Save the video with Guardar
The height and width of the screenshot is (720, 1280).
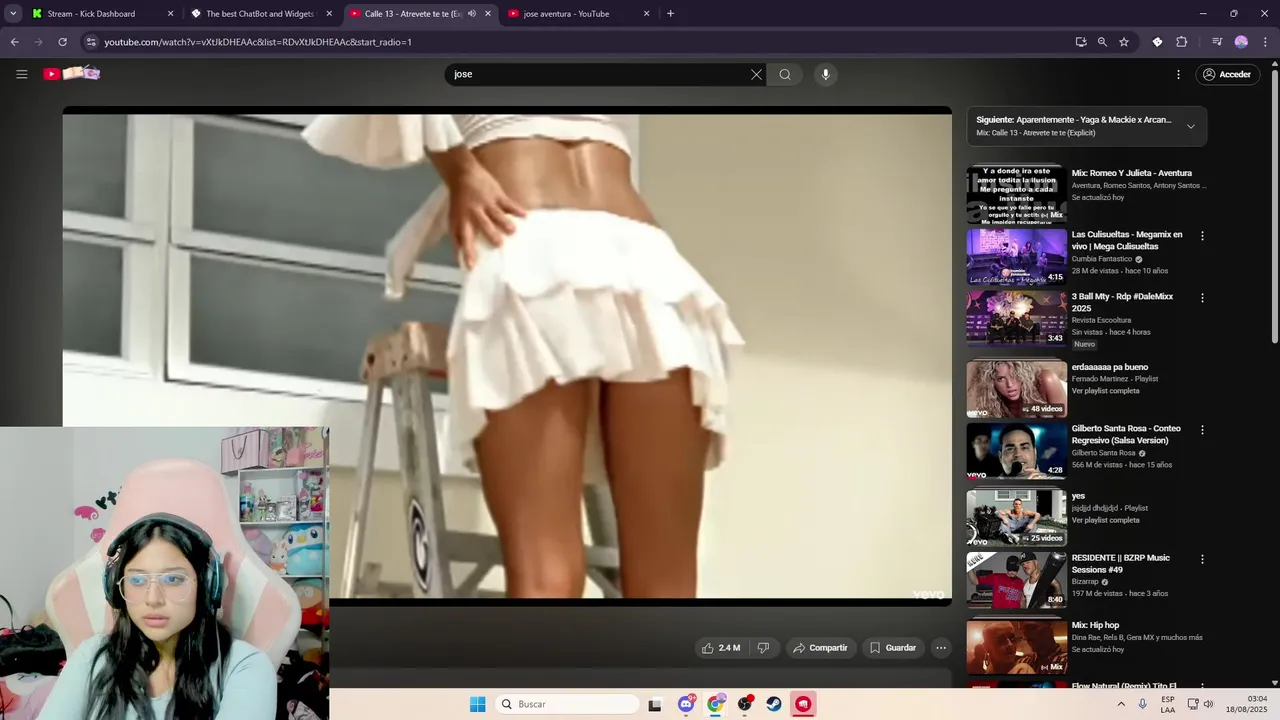(x=893, y=648)
